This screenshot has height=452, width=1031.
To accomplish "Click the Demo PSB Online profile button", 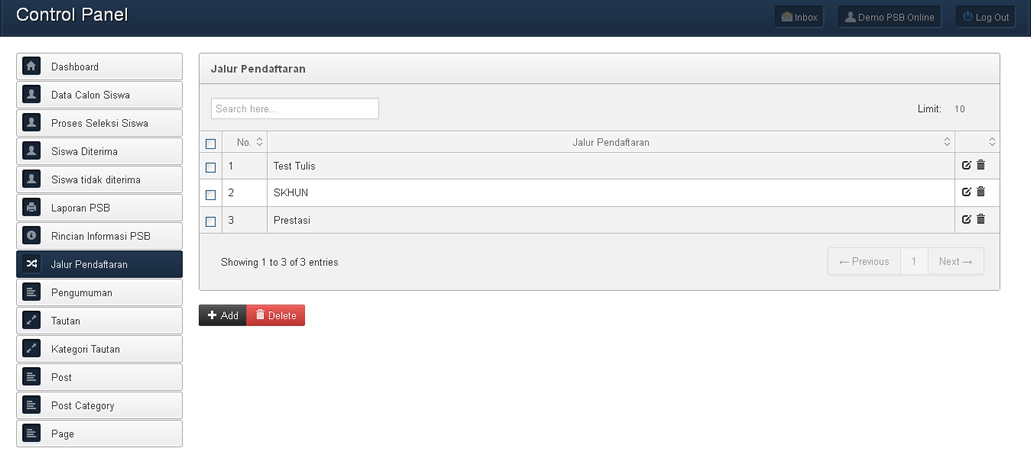I will pyautogui.click(x=890, y=17).
